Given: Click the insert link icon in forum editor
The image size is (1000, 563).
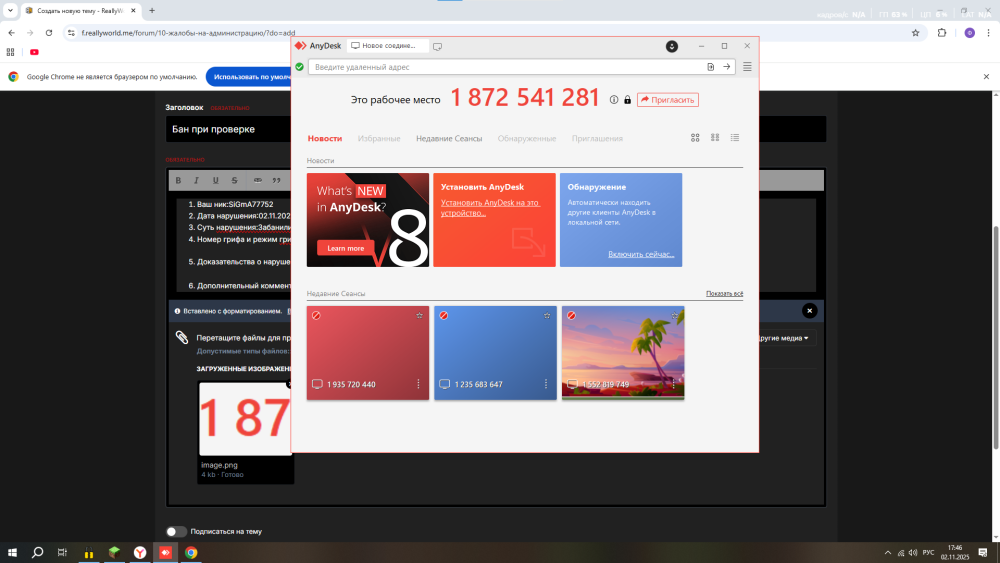Looking at the screenshot, I should (258, 180).
